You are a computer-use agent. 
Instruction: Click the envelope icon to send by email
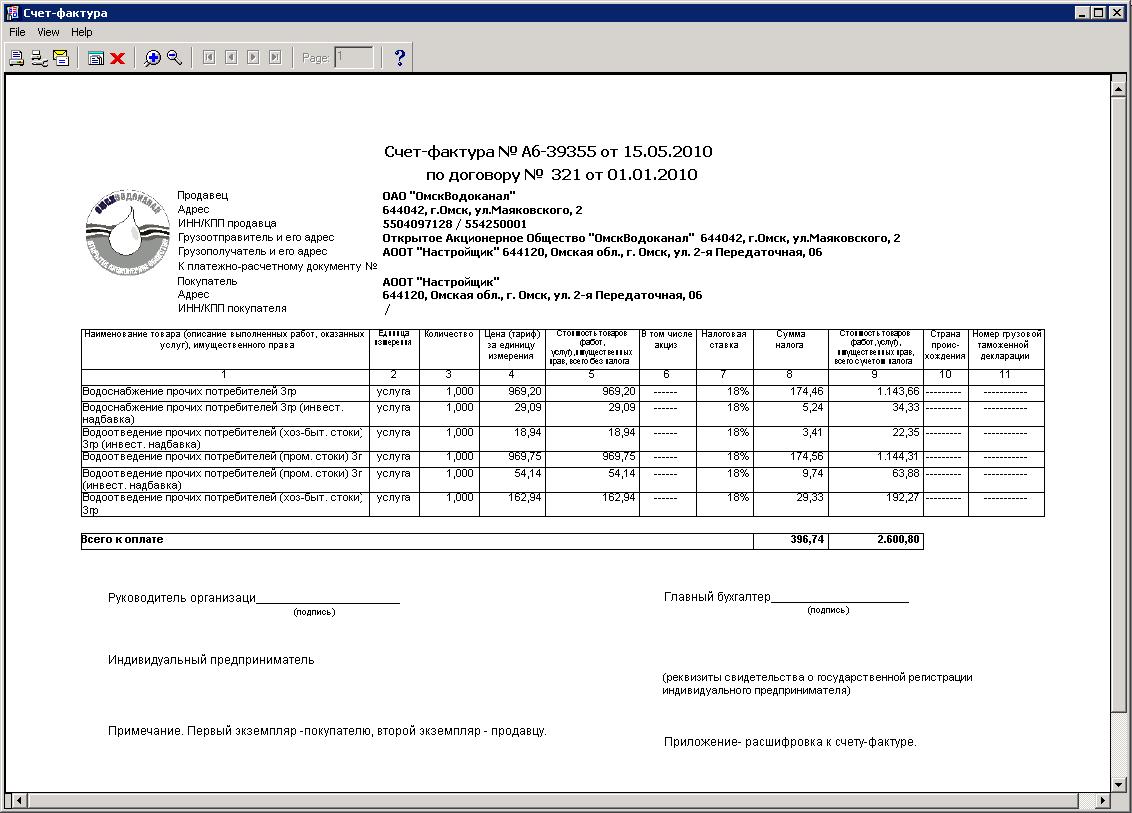click(61, 58)
